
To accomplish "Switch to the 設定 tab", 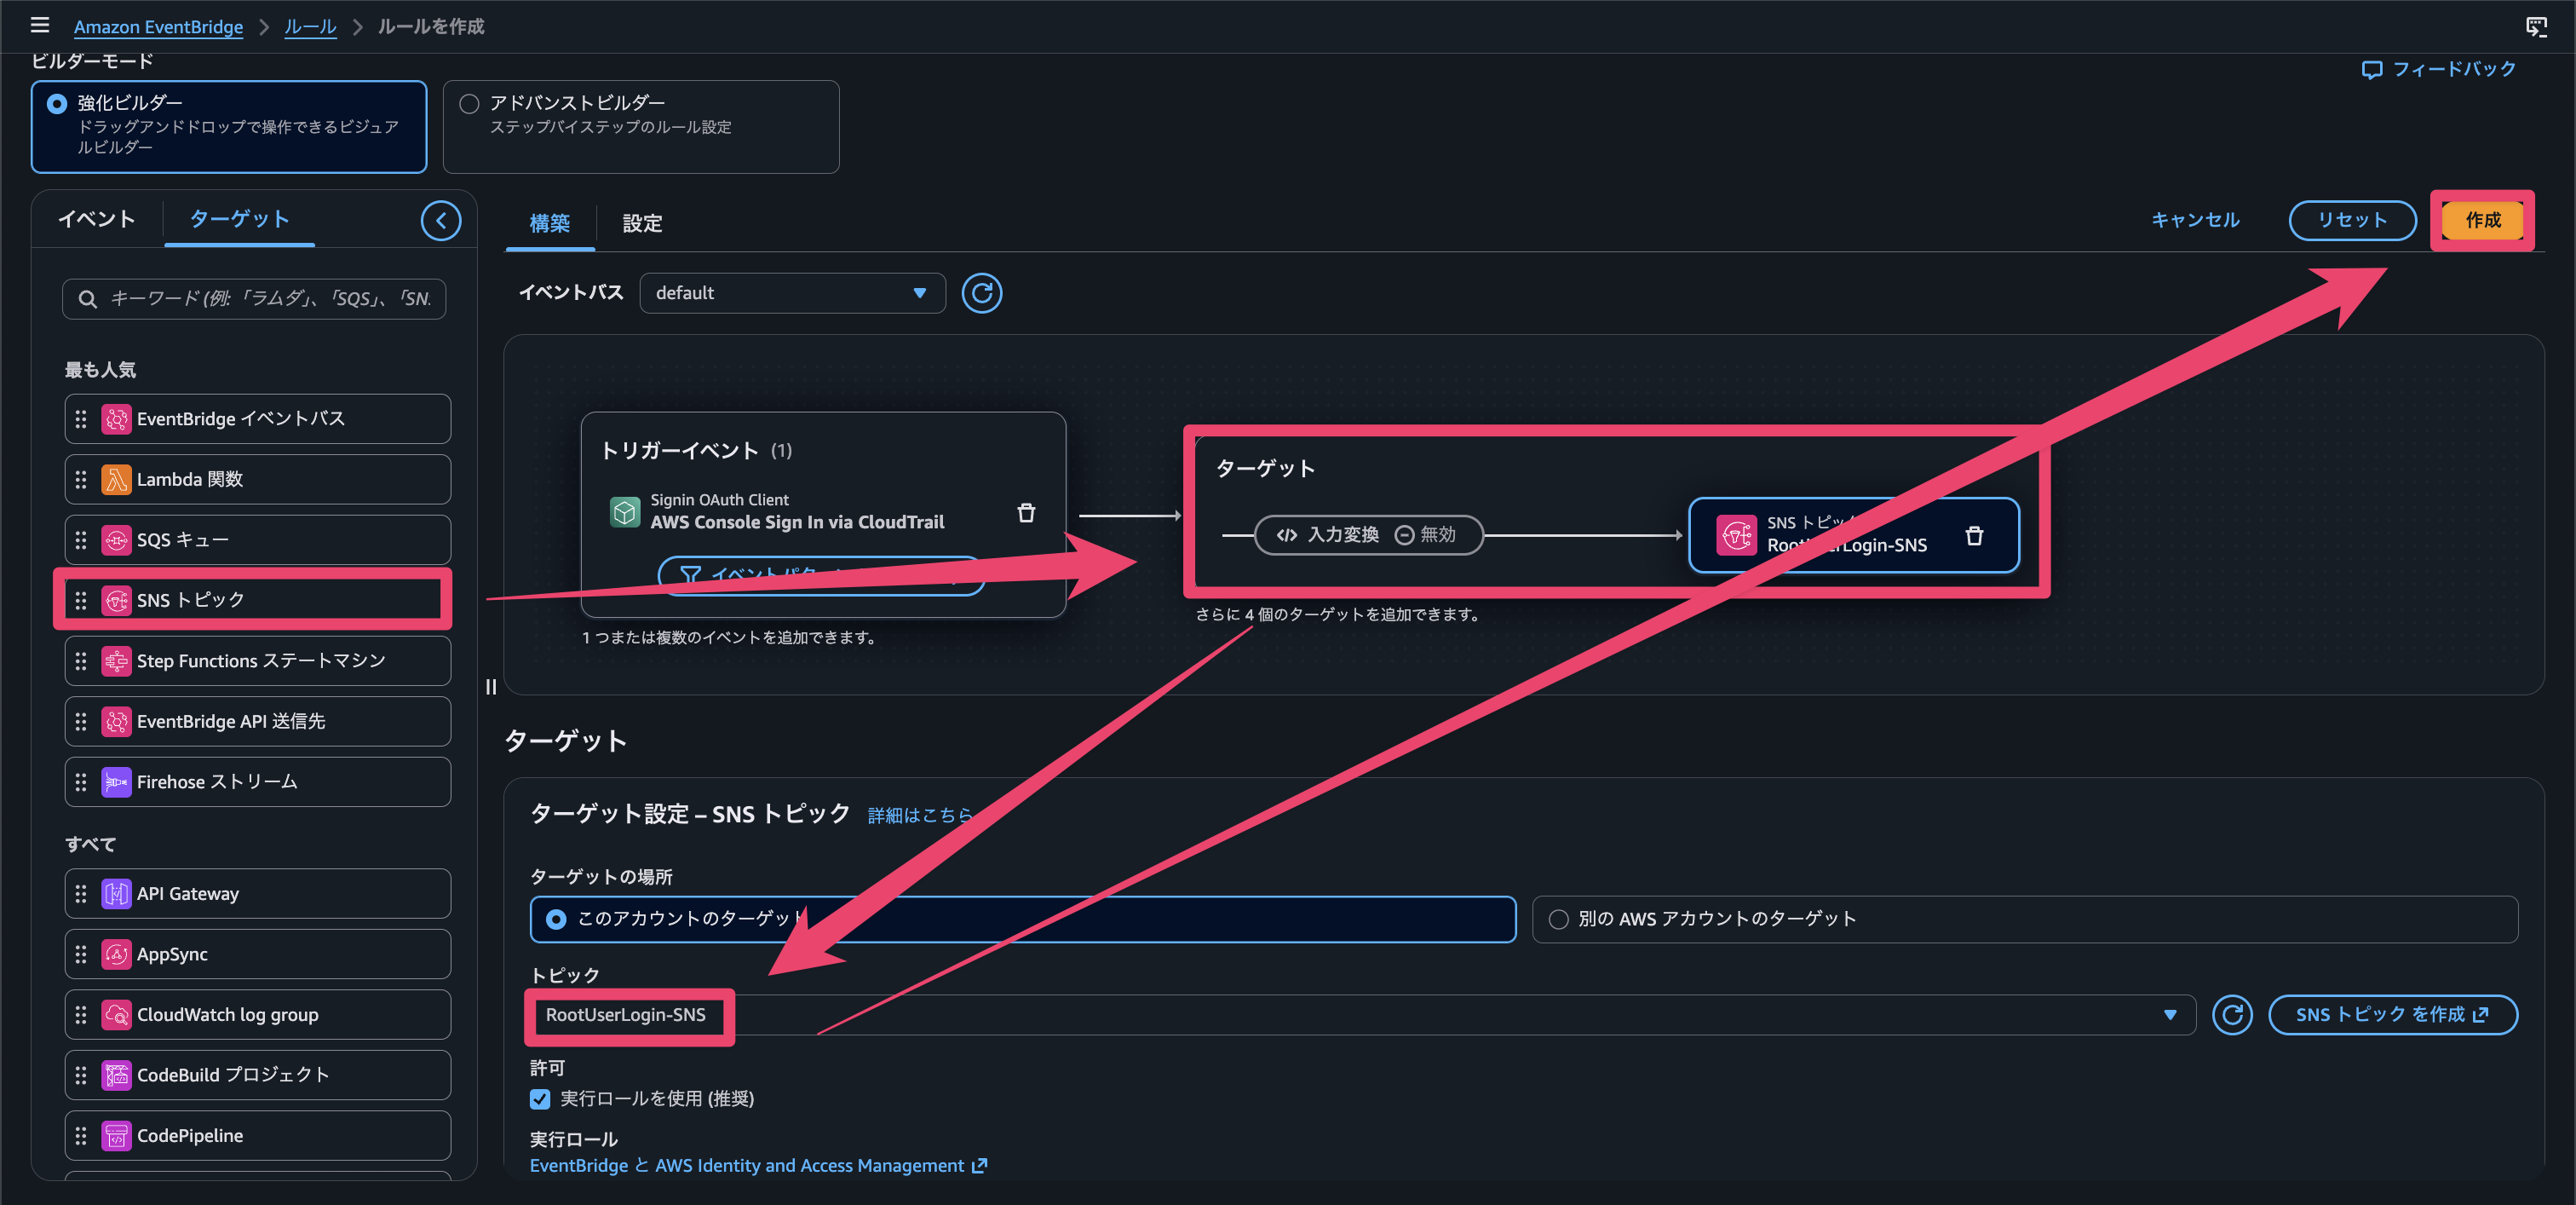I will [x=642, y=223].
